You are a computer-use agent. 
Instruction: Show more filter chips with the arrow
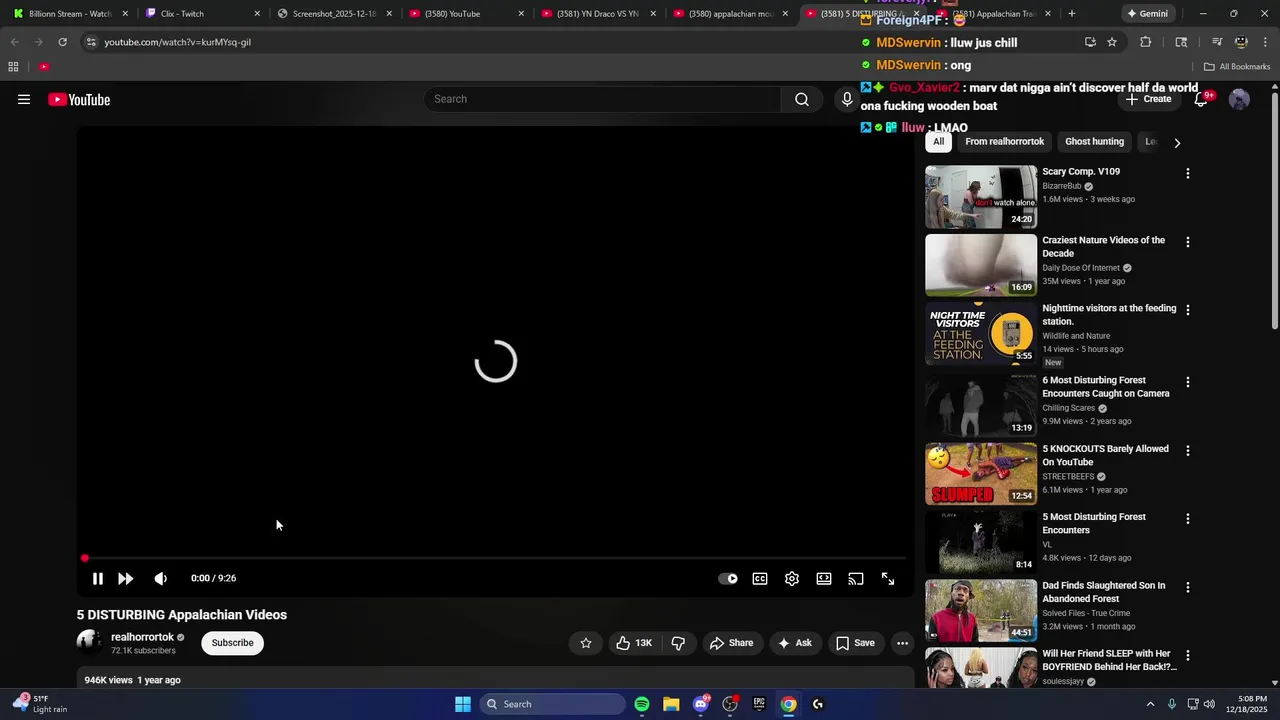click(x=1177, y=143)
